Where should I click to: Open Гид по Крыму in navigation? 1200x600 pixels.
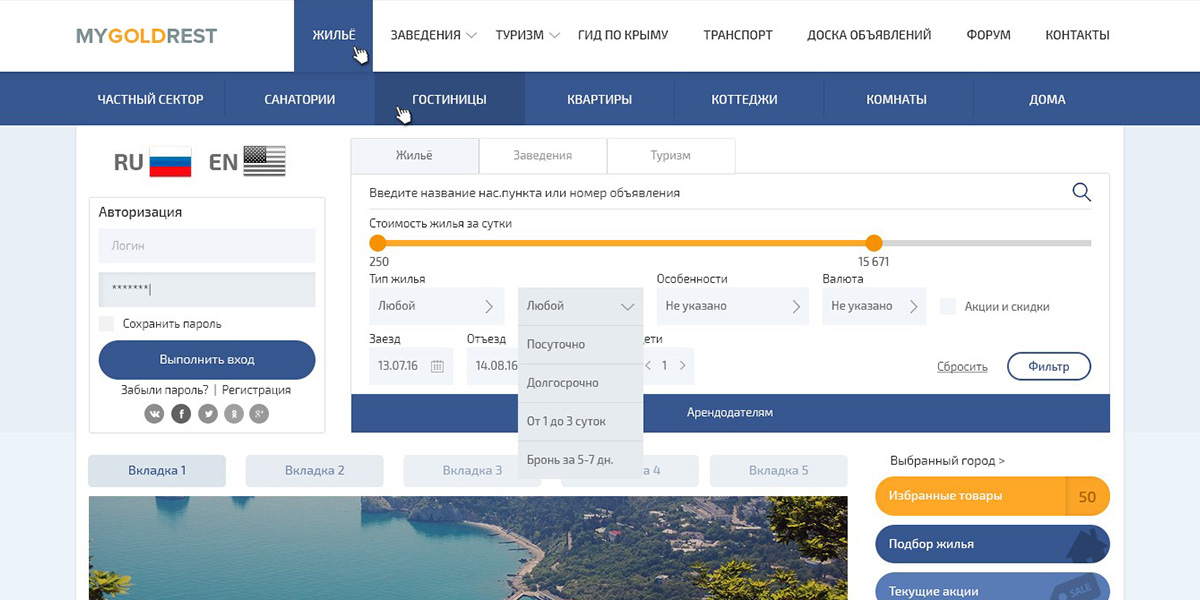[623, 35]
